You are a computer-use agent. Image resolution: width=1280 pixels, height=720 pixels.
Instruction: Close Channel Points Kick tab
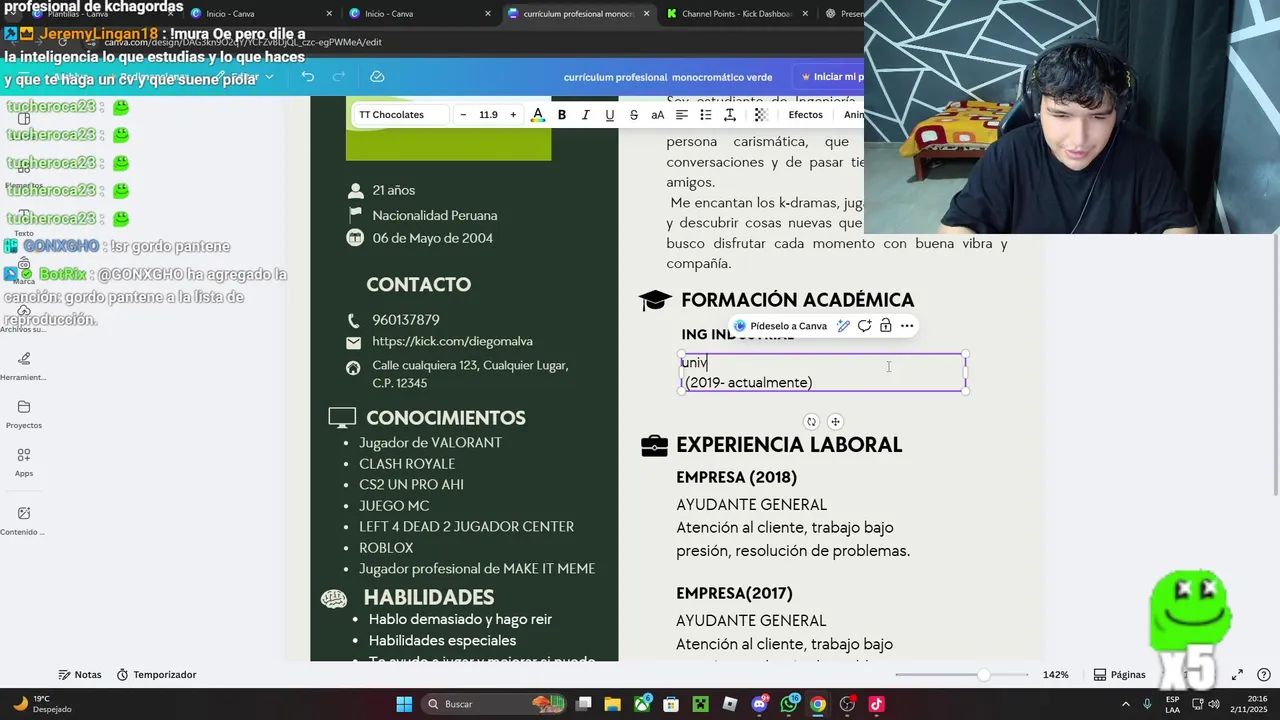coord(805,14)
